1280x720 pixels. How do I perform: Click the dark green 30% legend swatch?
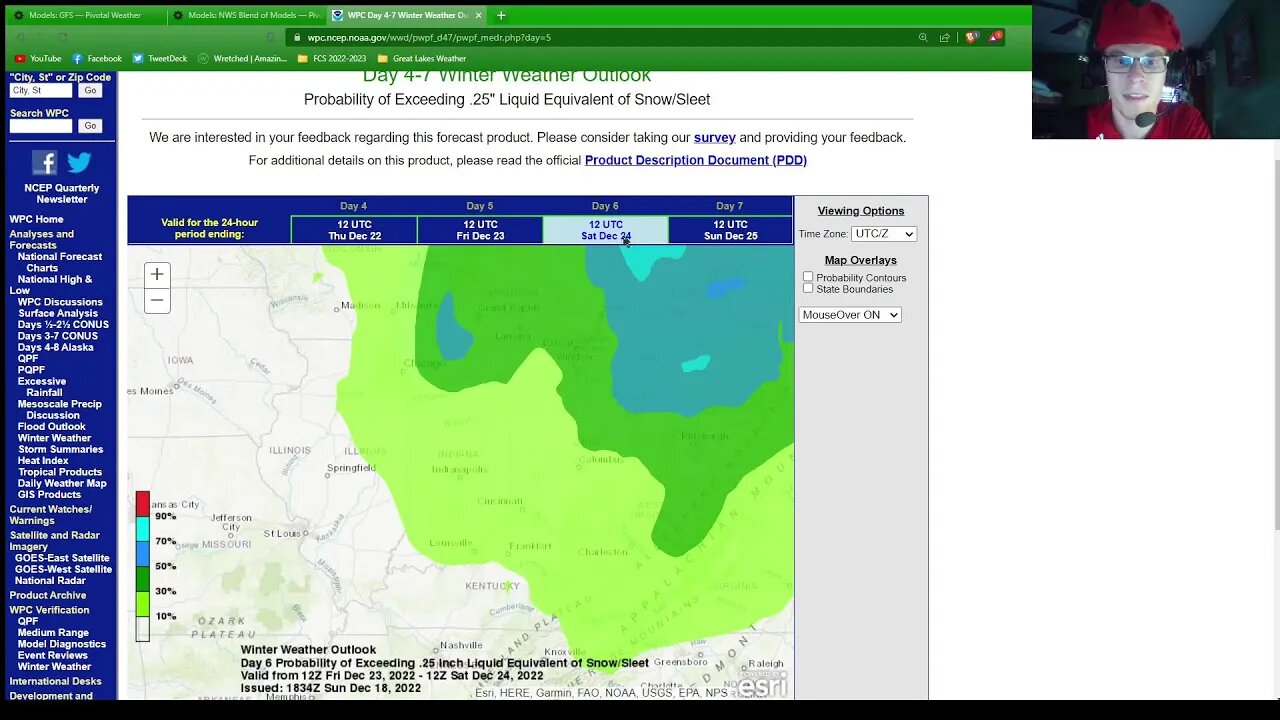143,579
